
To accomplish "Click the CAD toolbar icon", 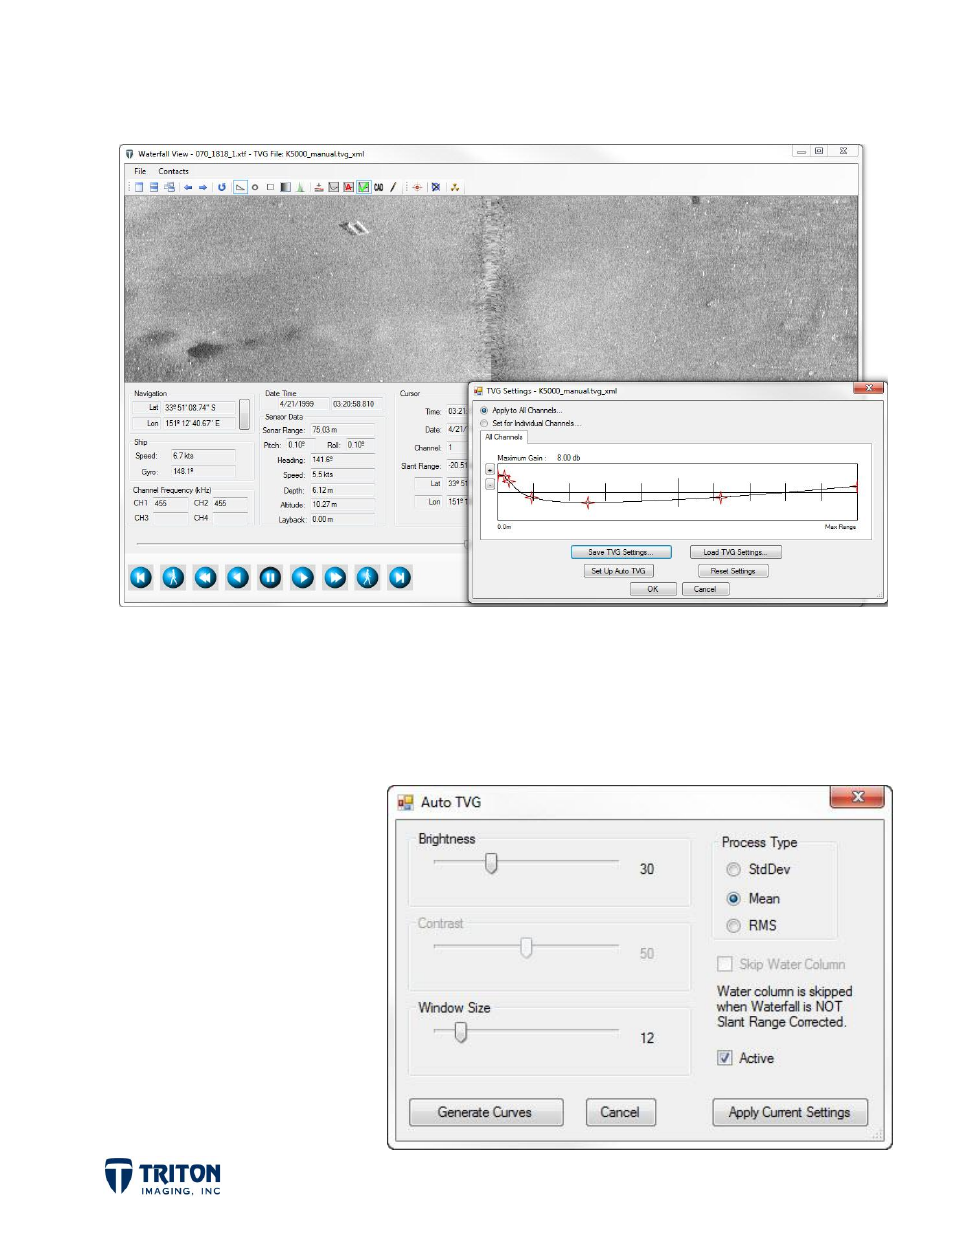I will point(379,187).
